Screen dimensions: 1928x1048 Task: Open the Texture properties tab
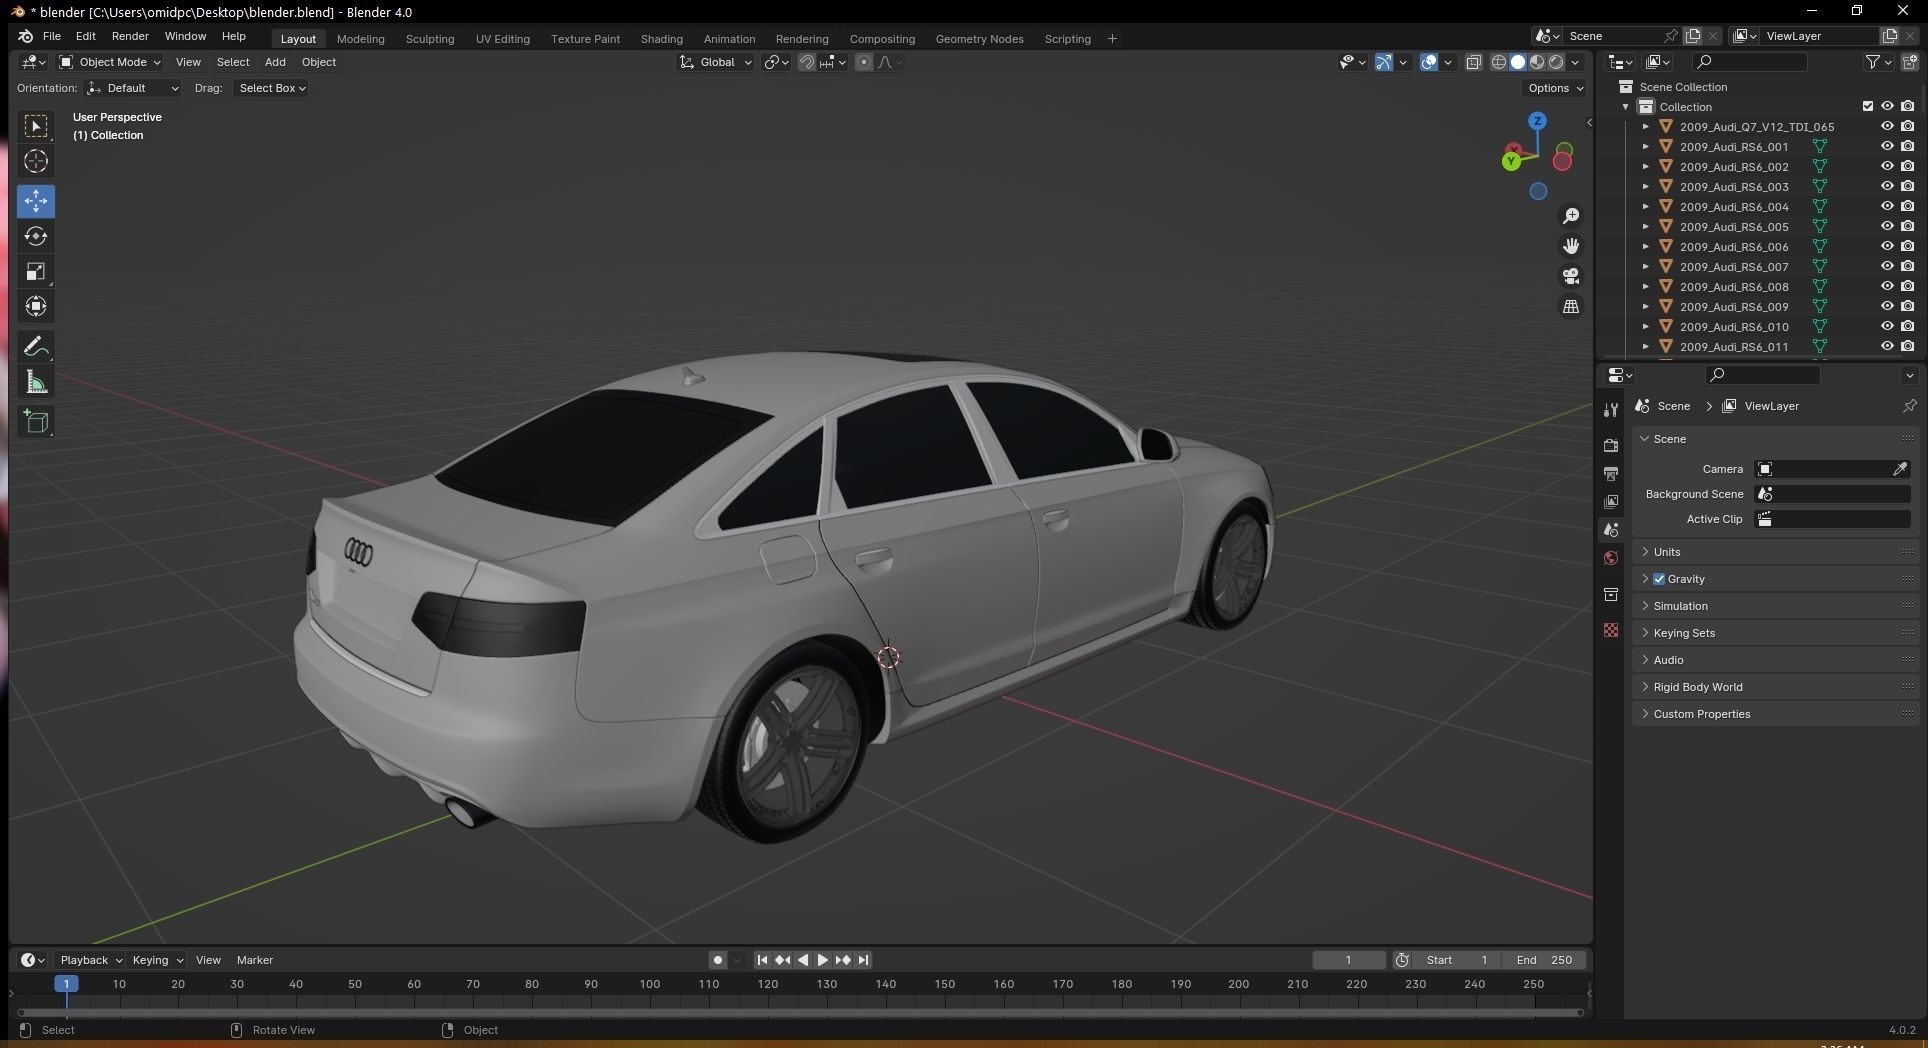1611,630
